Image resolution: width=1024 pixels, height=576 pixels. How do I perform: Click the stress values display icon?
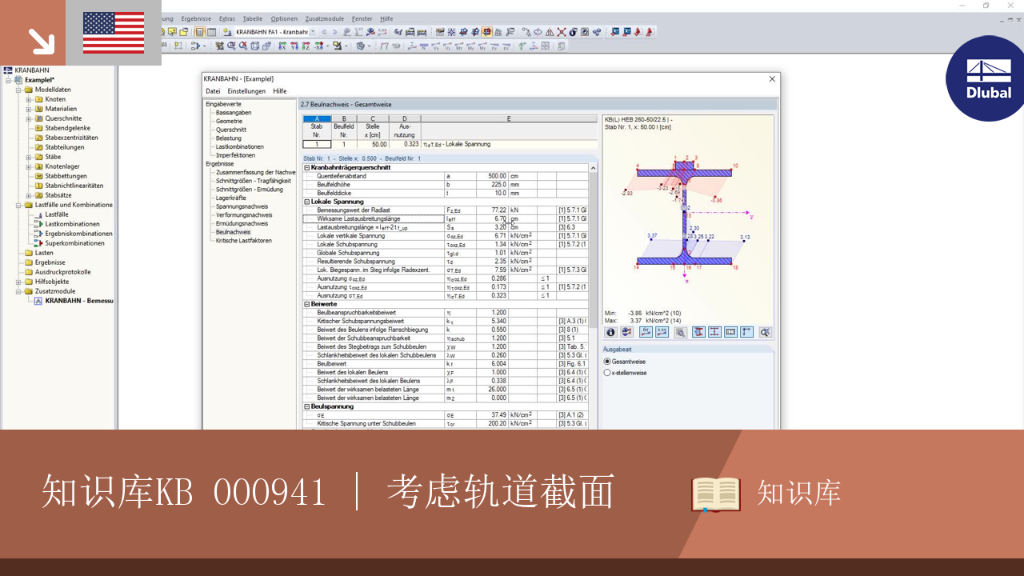(662, 332)
